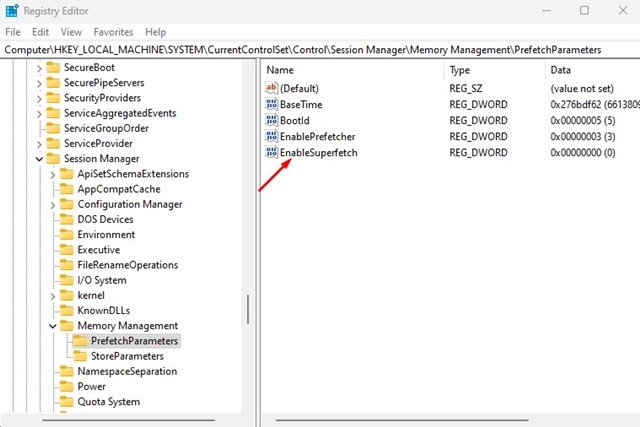Click the Registry Editor app icon in title bar
The width and height of the screenshot is (640, 427).
[x=12, y=11]
